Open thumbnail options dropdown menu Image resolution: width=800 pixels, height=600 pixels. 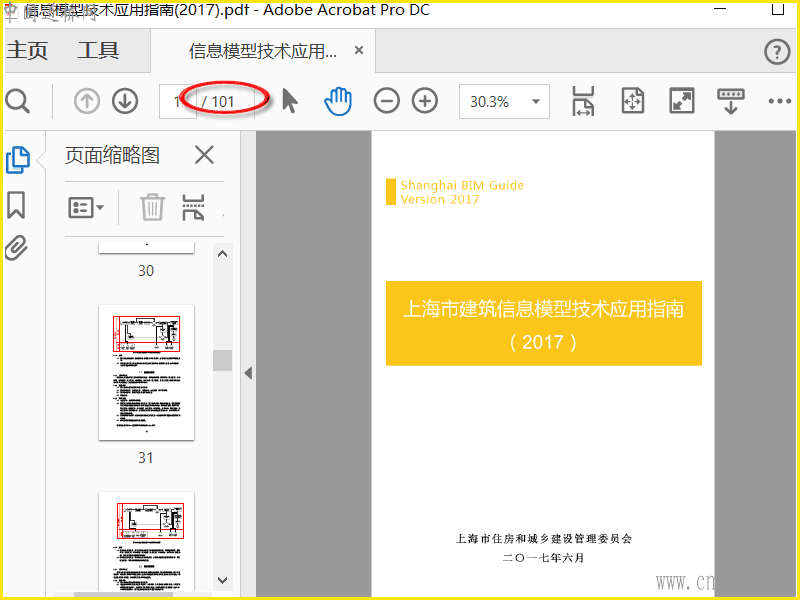pos(86,208)
